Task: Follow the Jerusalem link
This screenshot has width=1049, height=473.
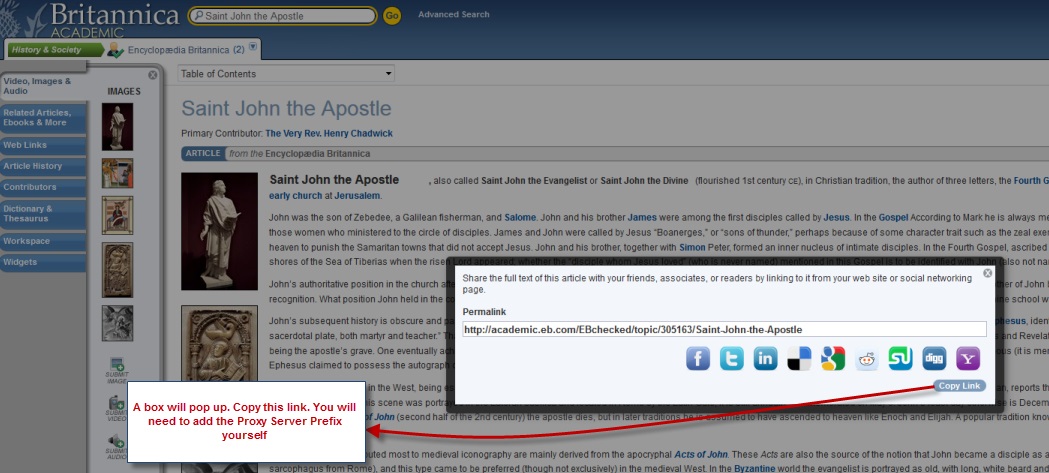Action: click(357, 196)
